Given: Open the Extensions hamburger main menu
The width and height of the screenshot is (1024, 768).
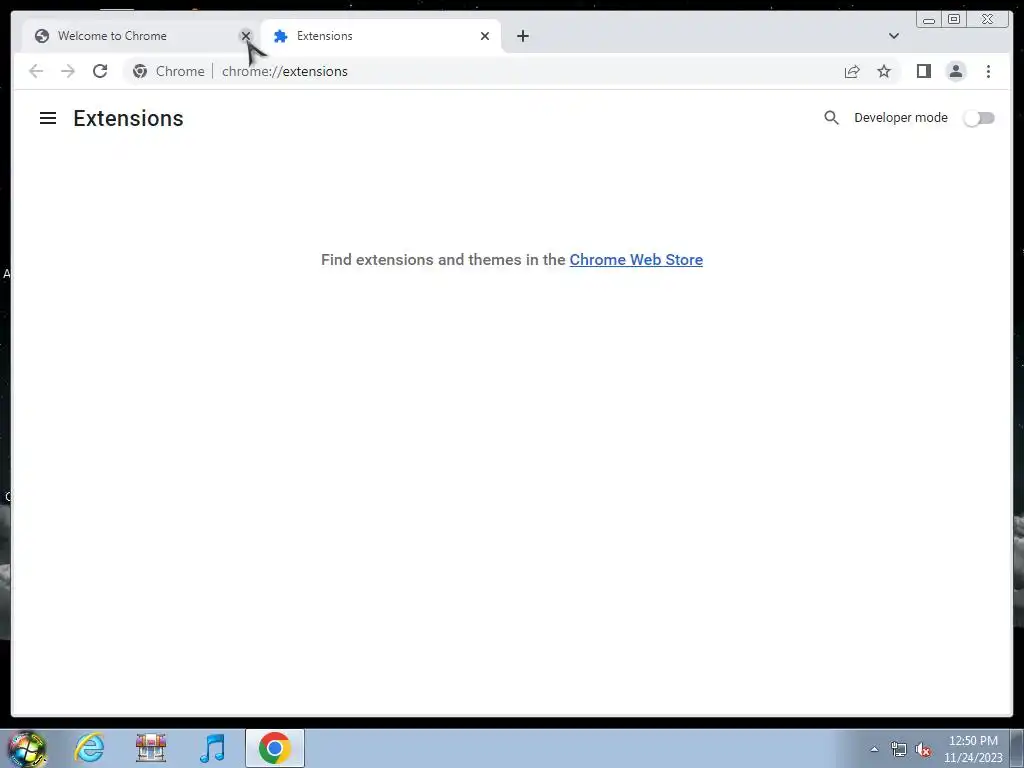Looking at the screenshot, I should (x=48, y=118).
